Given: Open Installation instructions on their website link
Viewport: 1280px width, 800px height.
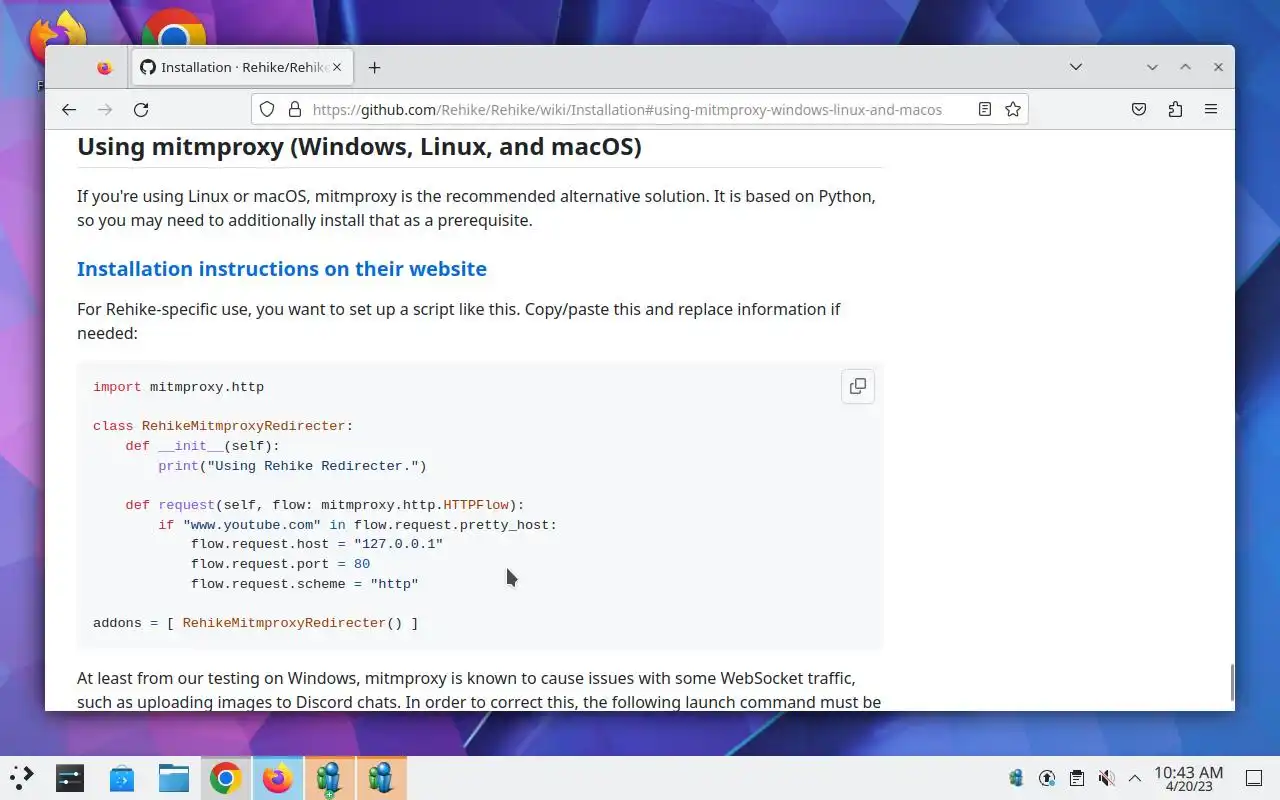Looking at the screenshot, I should point(282,269).
